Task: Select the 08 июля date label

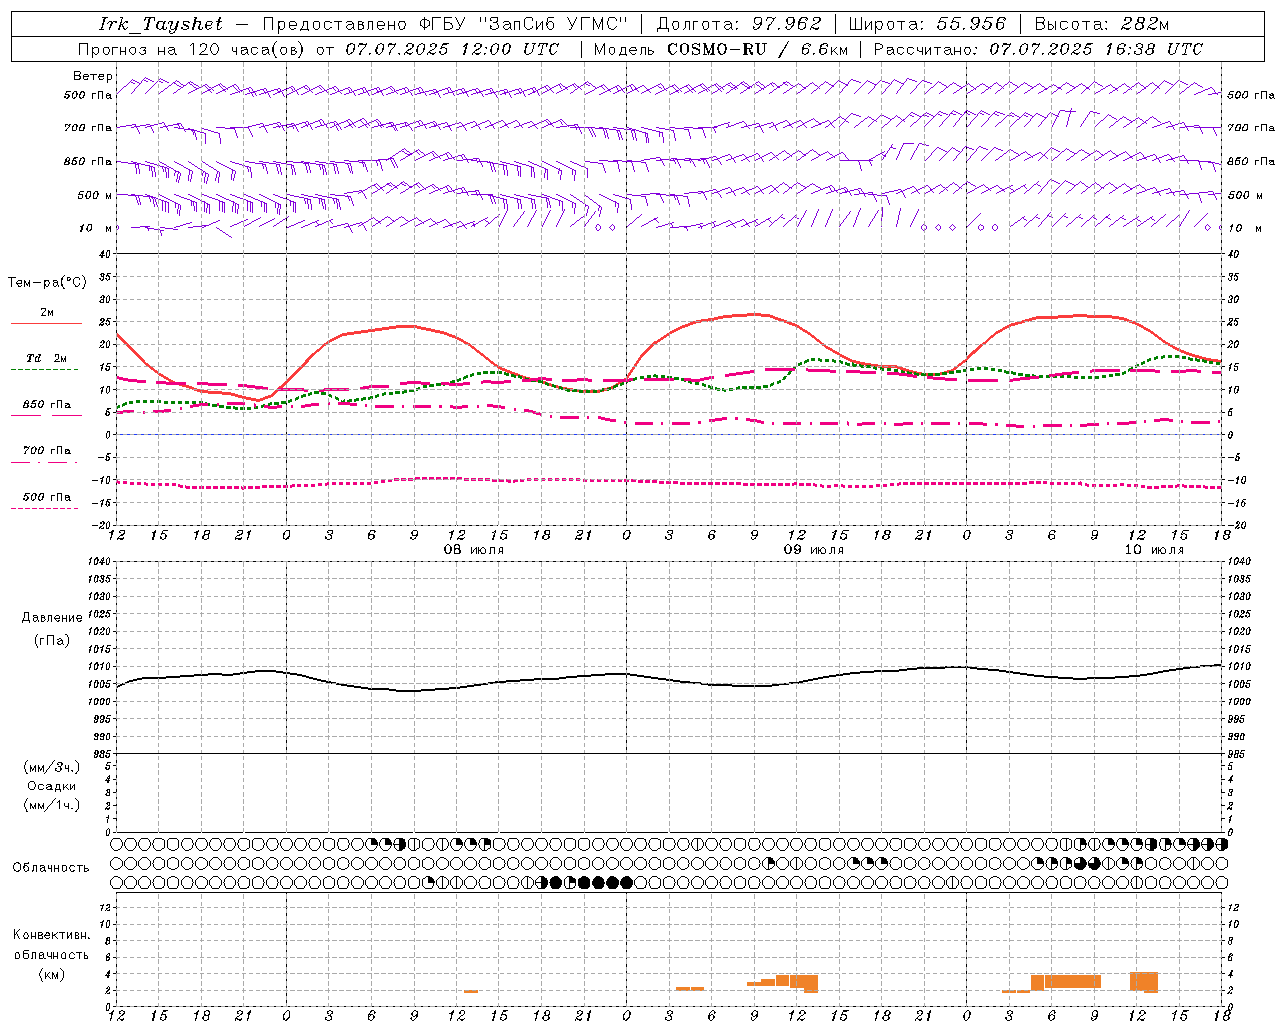Action: tap(474, 550)
